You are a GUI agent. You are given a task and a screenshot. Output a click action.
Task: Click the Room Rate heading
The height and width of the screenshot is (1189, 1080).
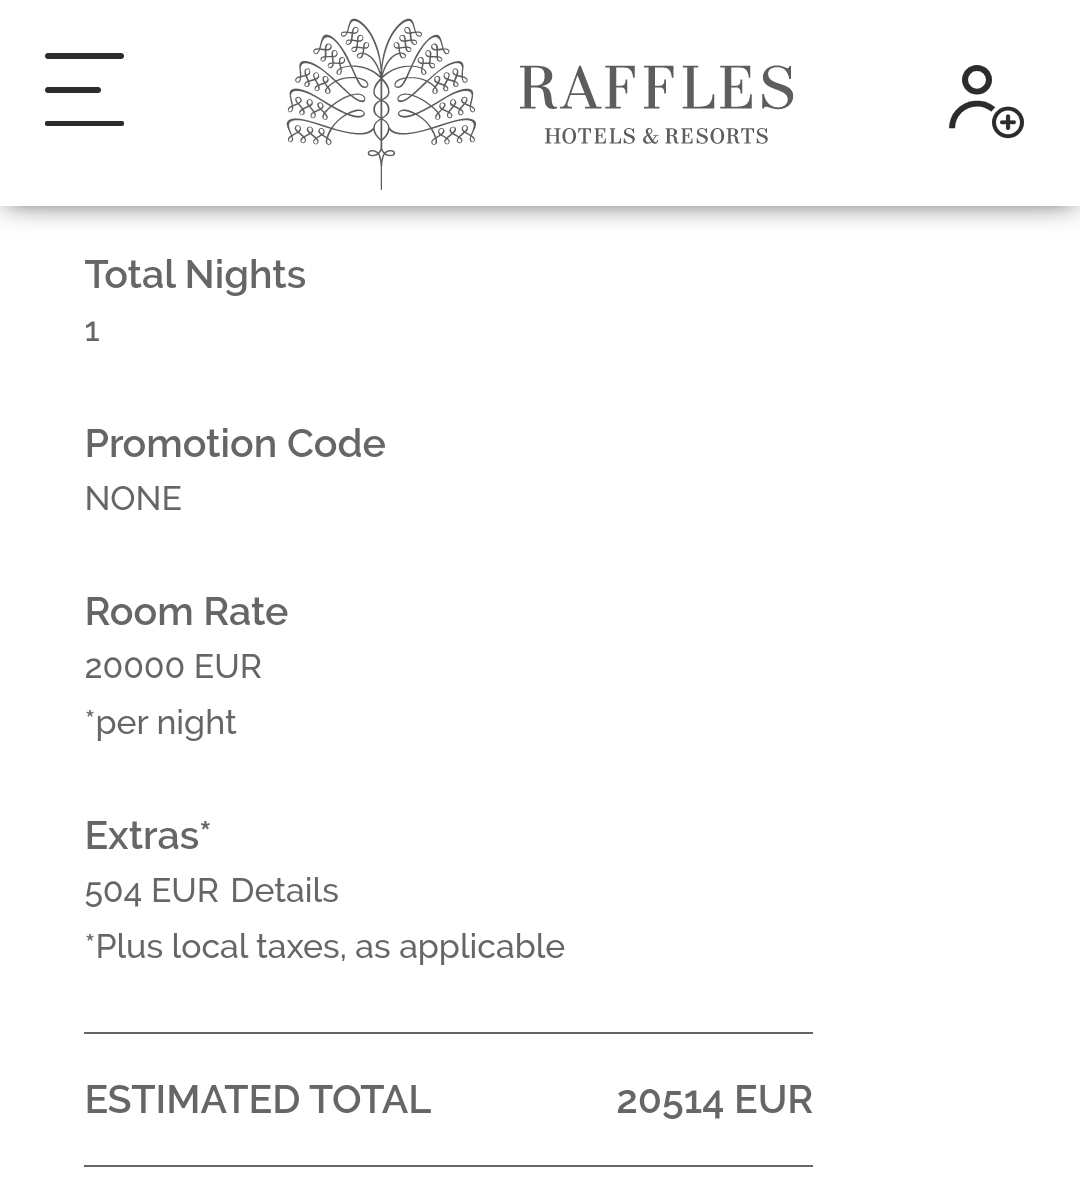pos(186,611)
